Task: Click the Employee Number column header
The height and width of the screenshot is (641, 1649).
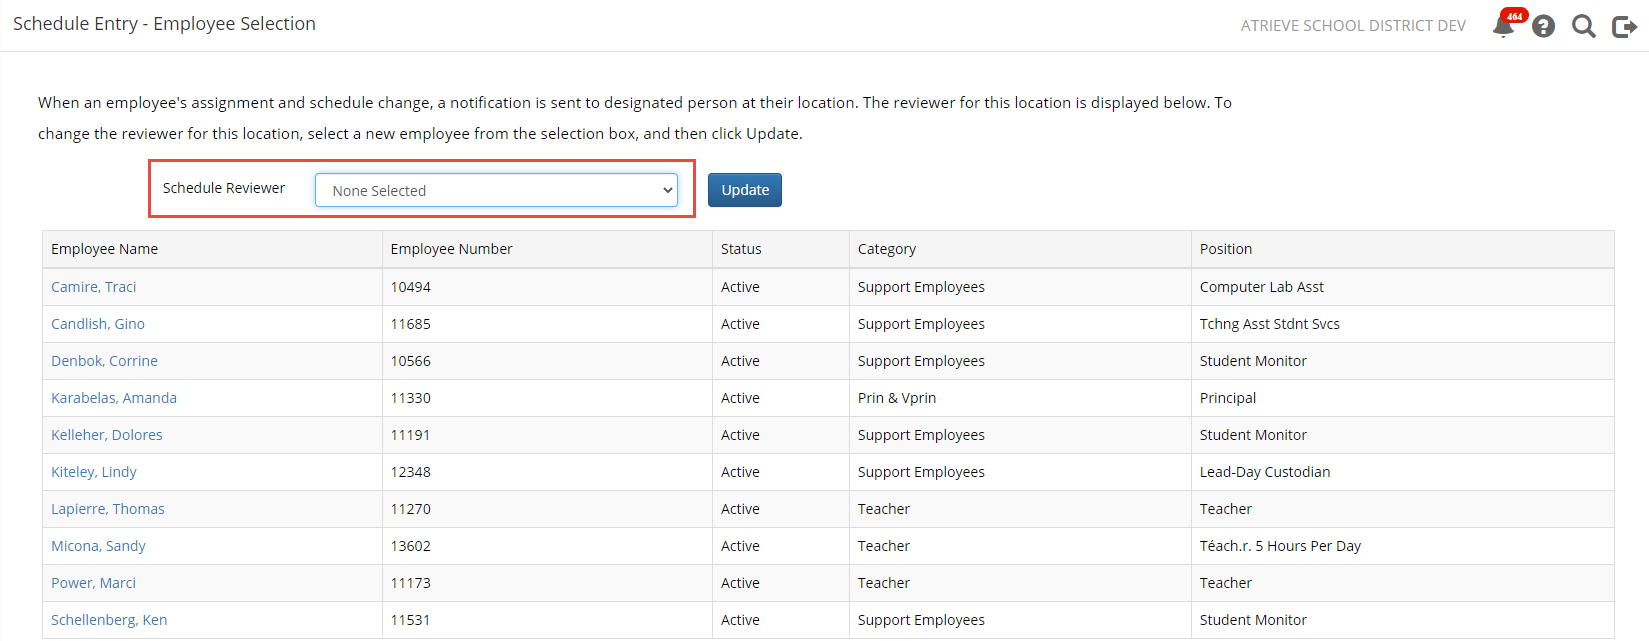Action: (x=451, y=249)
